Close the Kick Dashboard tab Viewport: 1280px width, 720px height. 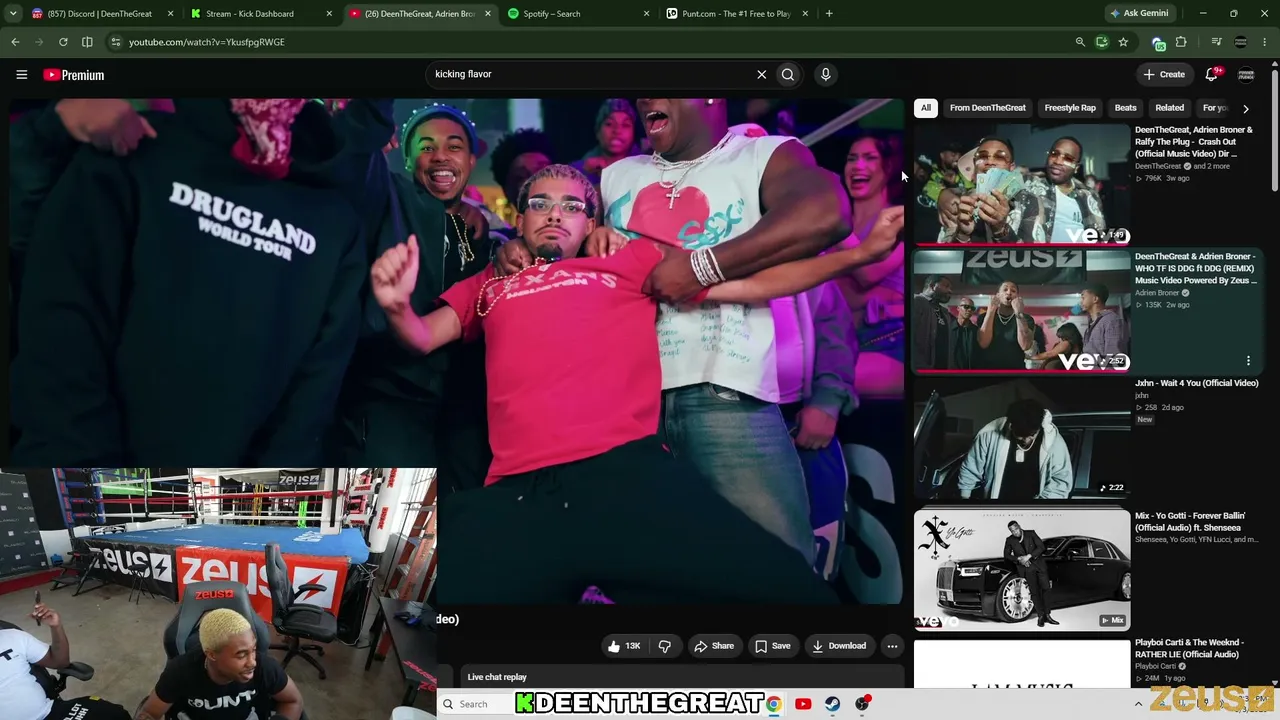click(329, 14)
